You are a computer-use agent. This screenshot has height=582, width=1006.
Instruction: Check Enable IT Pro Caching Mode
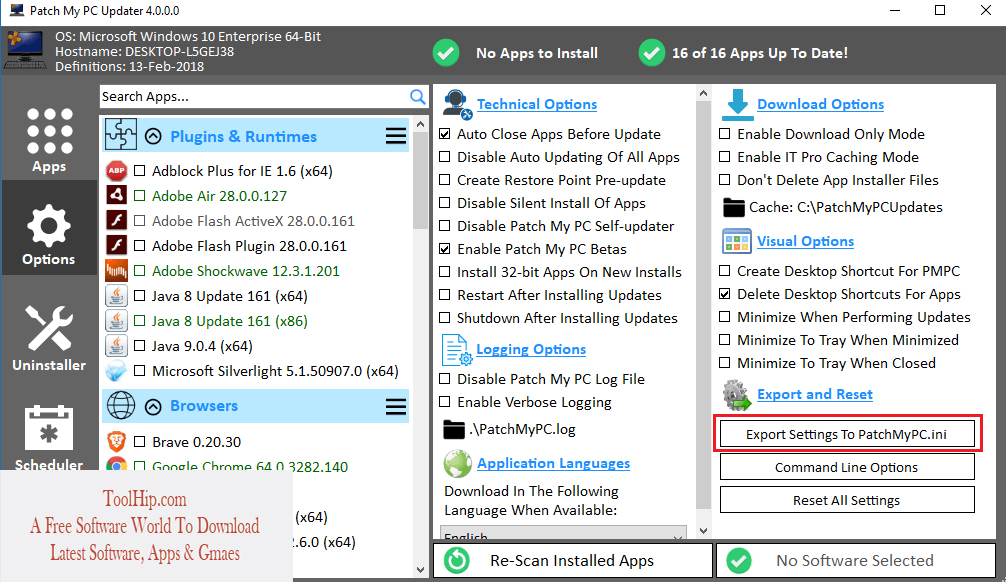[724, 157]
